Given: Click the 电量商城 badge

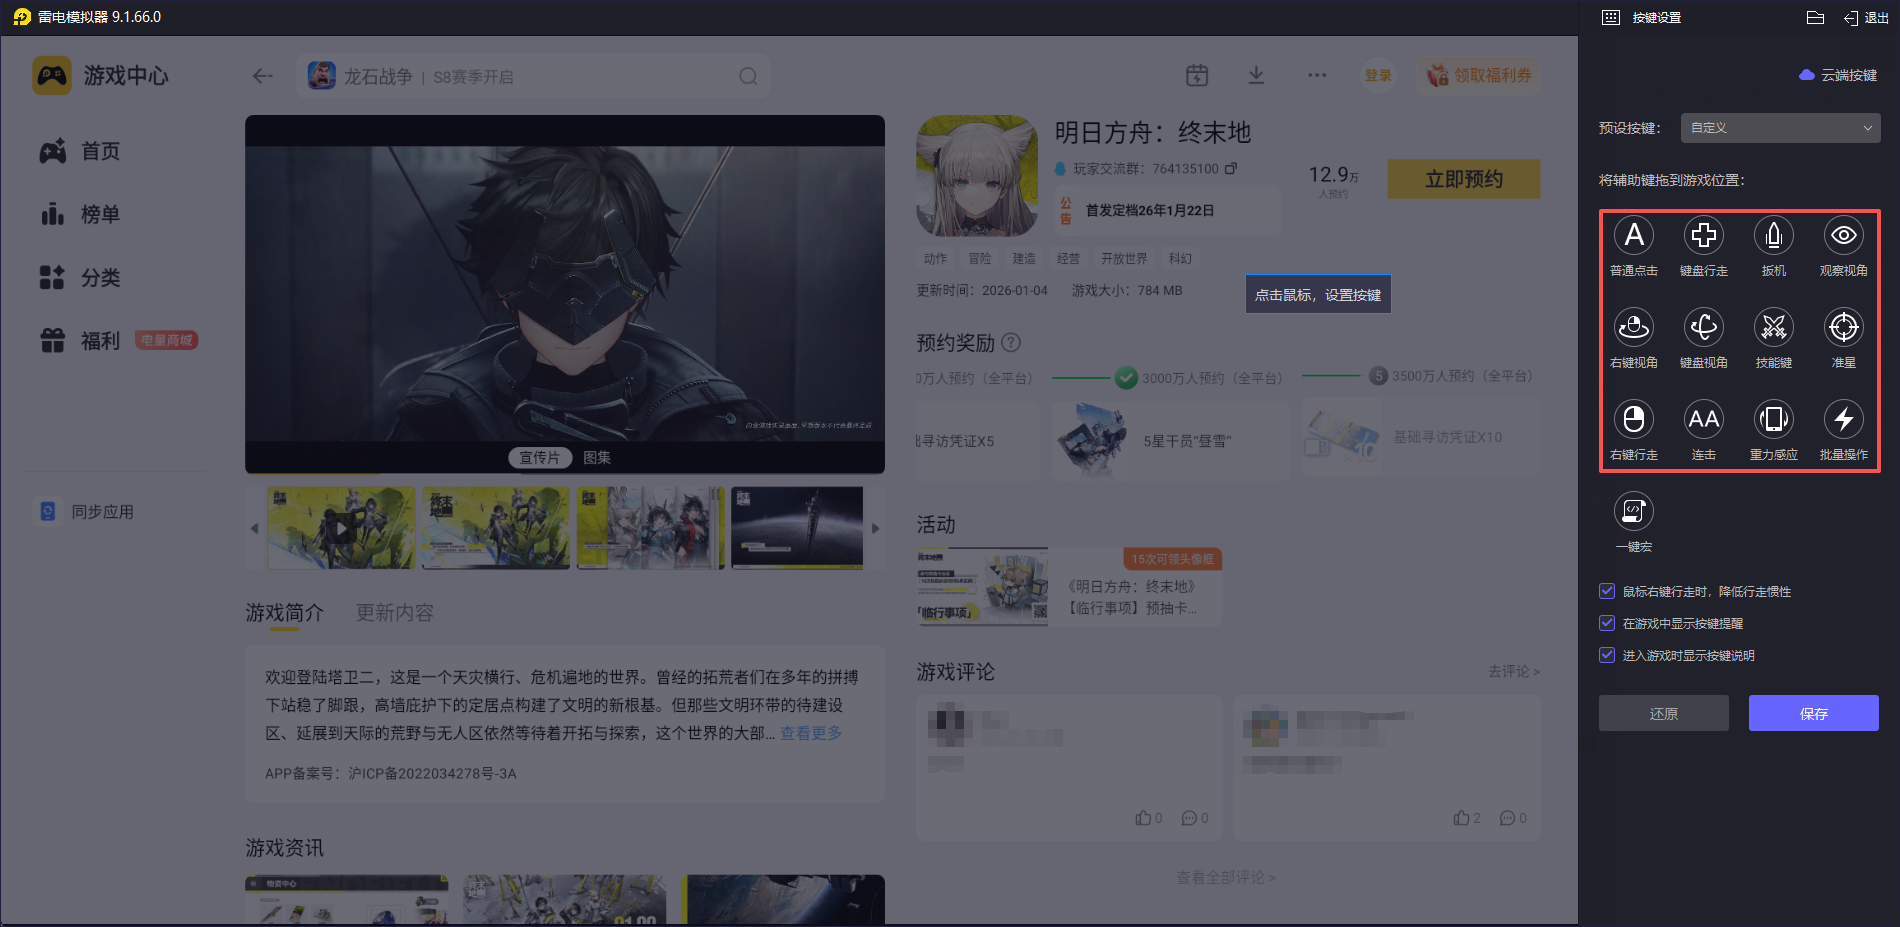Looking at the screenshot, I should [x=167, y=340].
